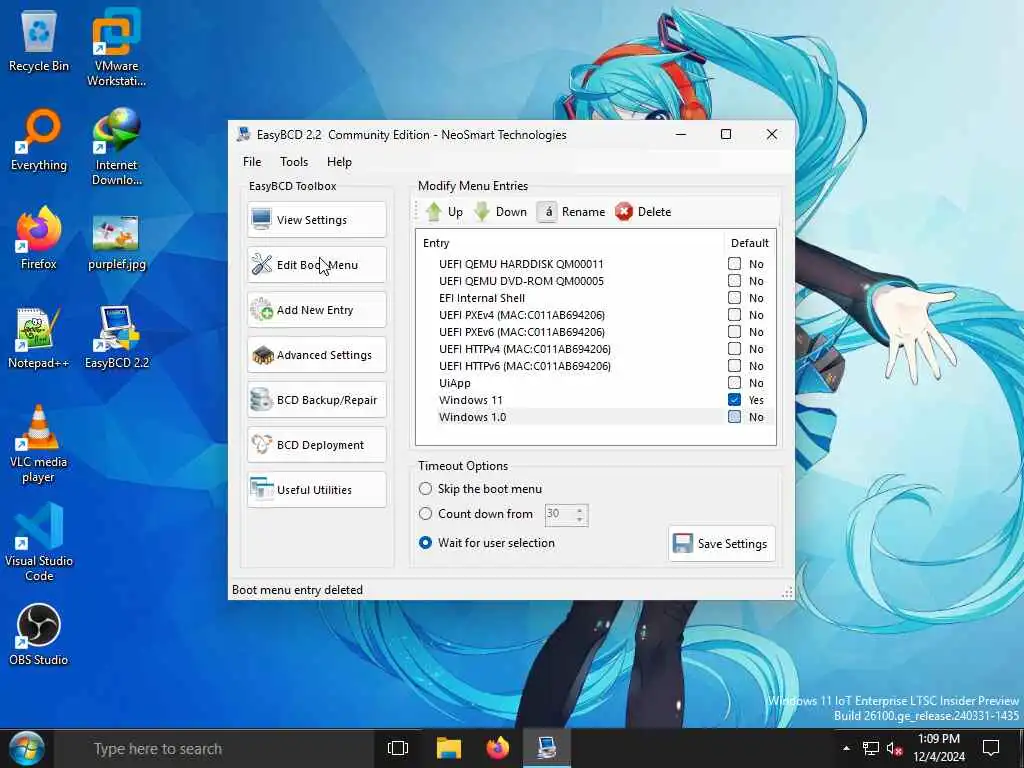
Task: Open the BCD Deployment section
Action: [x=317, y=445]
